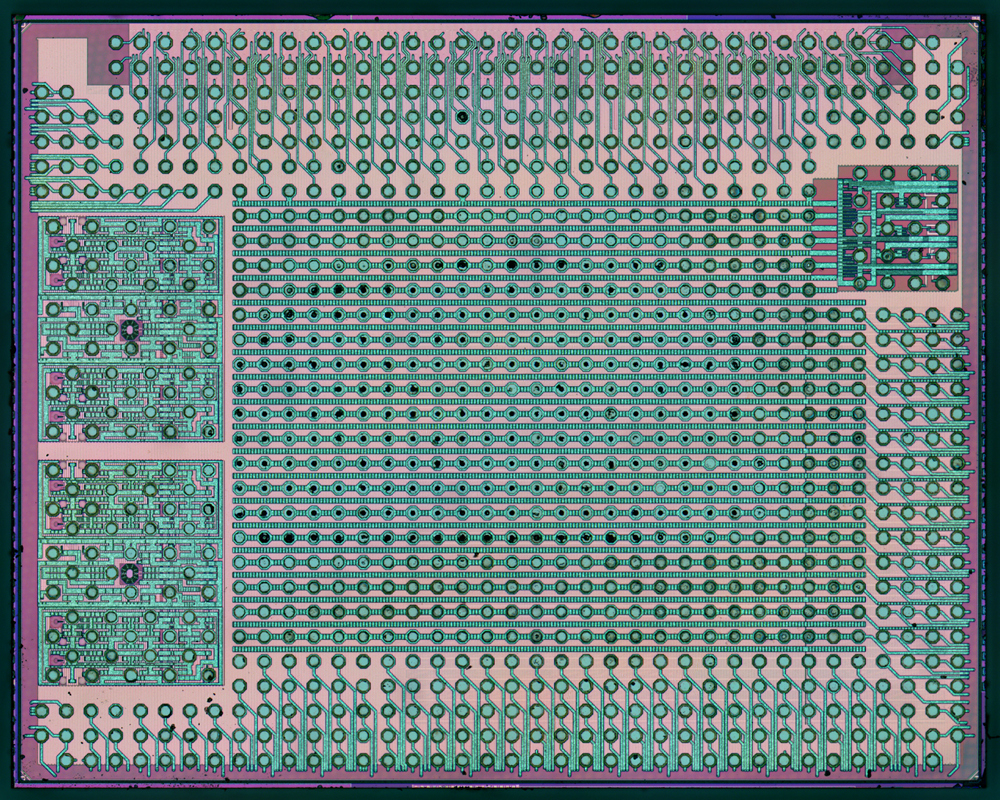Click the bump pad nearest the bottom-left die corner
This screenshot has width=1000, height=800.
pos(65,760)
